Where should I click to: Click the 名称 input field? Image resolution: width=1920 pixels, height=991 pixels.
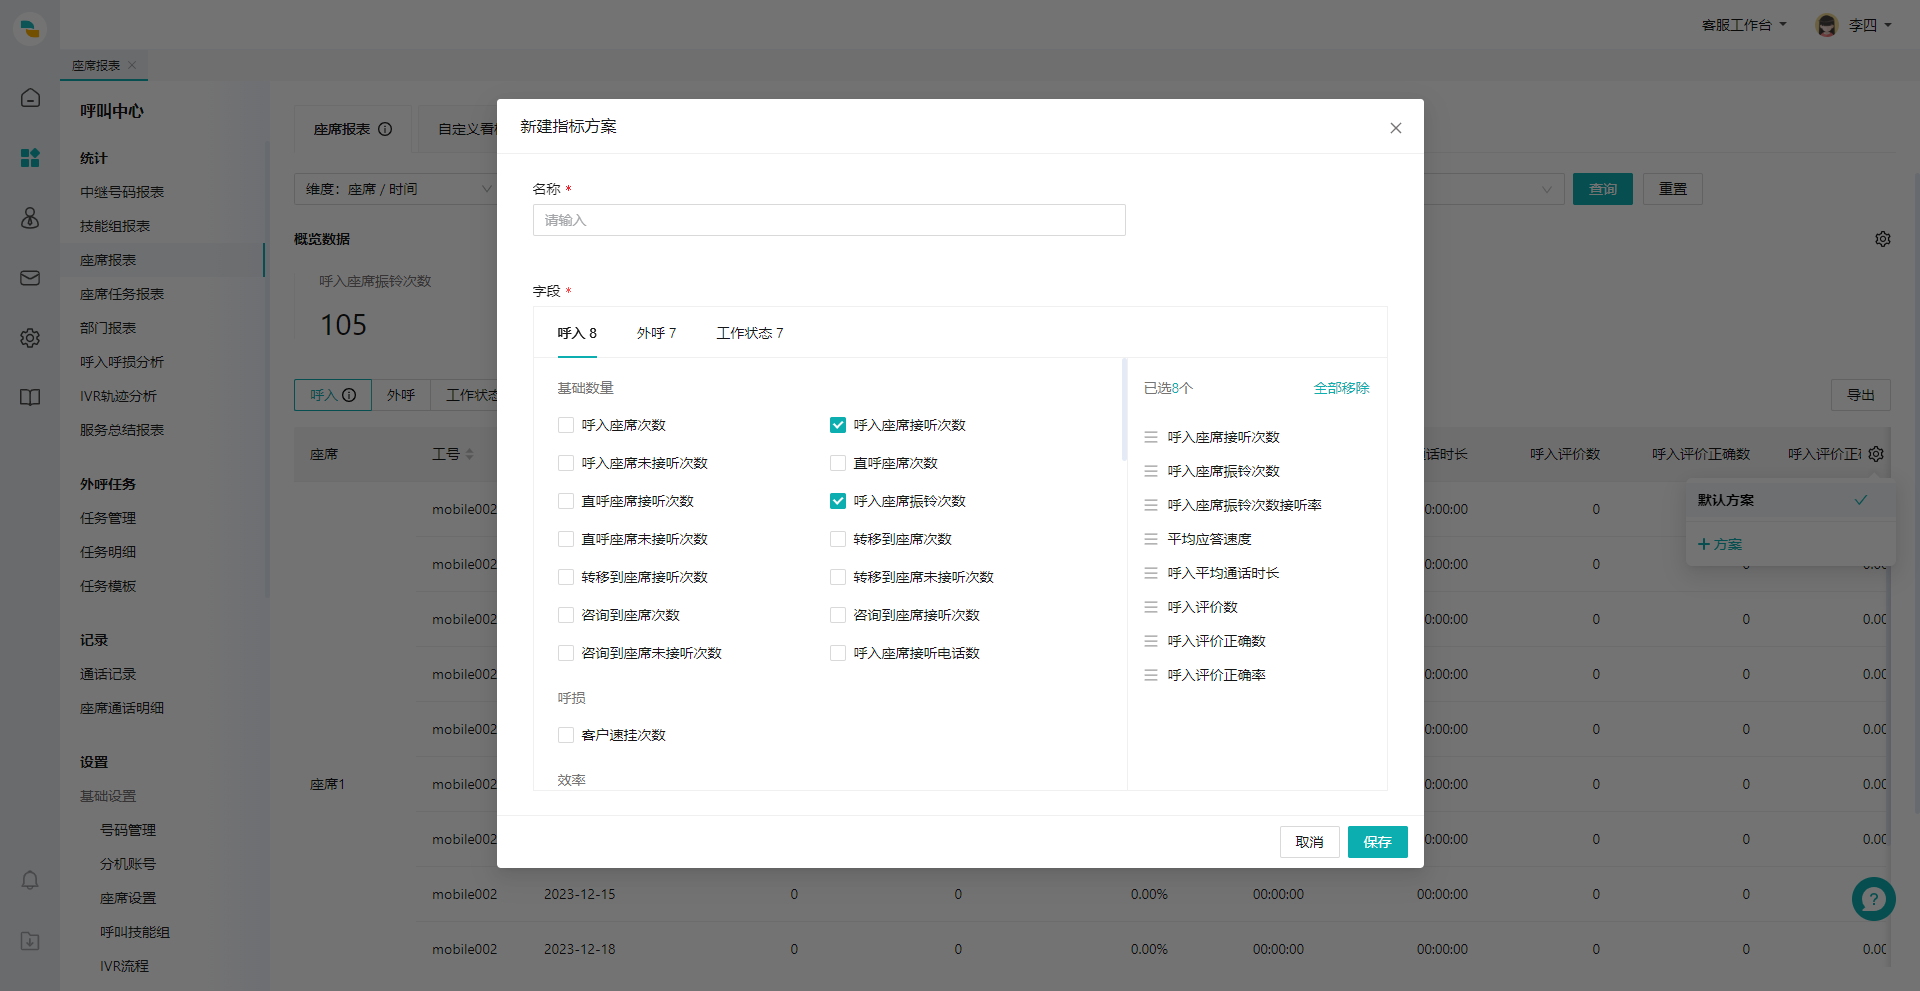pos(829,220)
